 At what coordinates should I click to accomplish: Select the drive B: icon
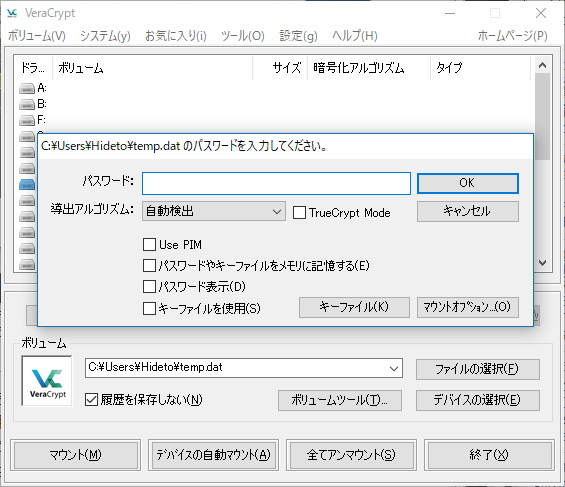click(27, 104)
